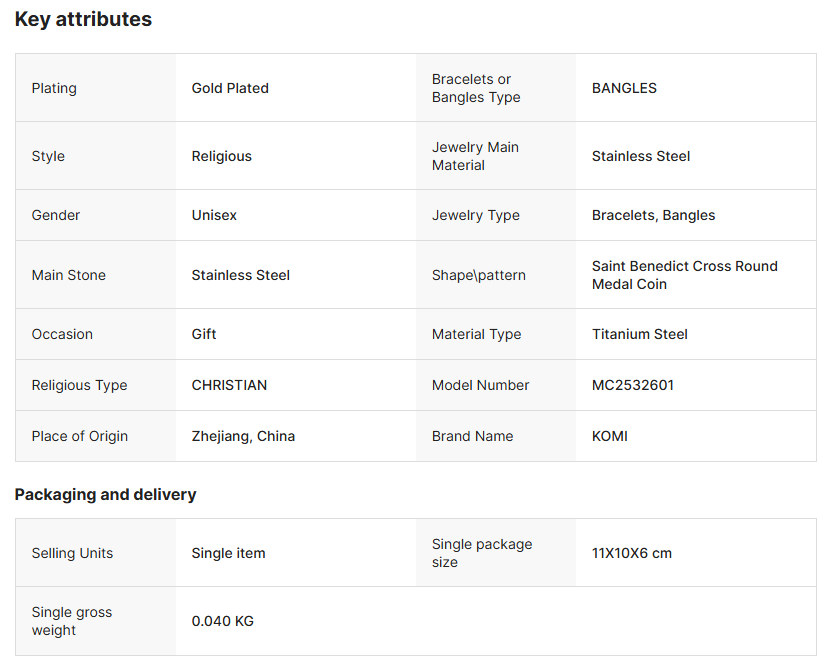Click the Single gross weight label
This screenshot has width=828, height=660.
point(71,621)
